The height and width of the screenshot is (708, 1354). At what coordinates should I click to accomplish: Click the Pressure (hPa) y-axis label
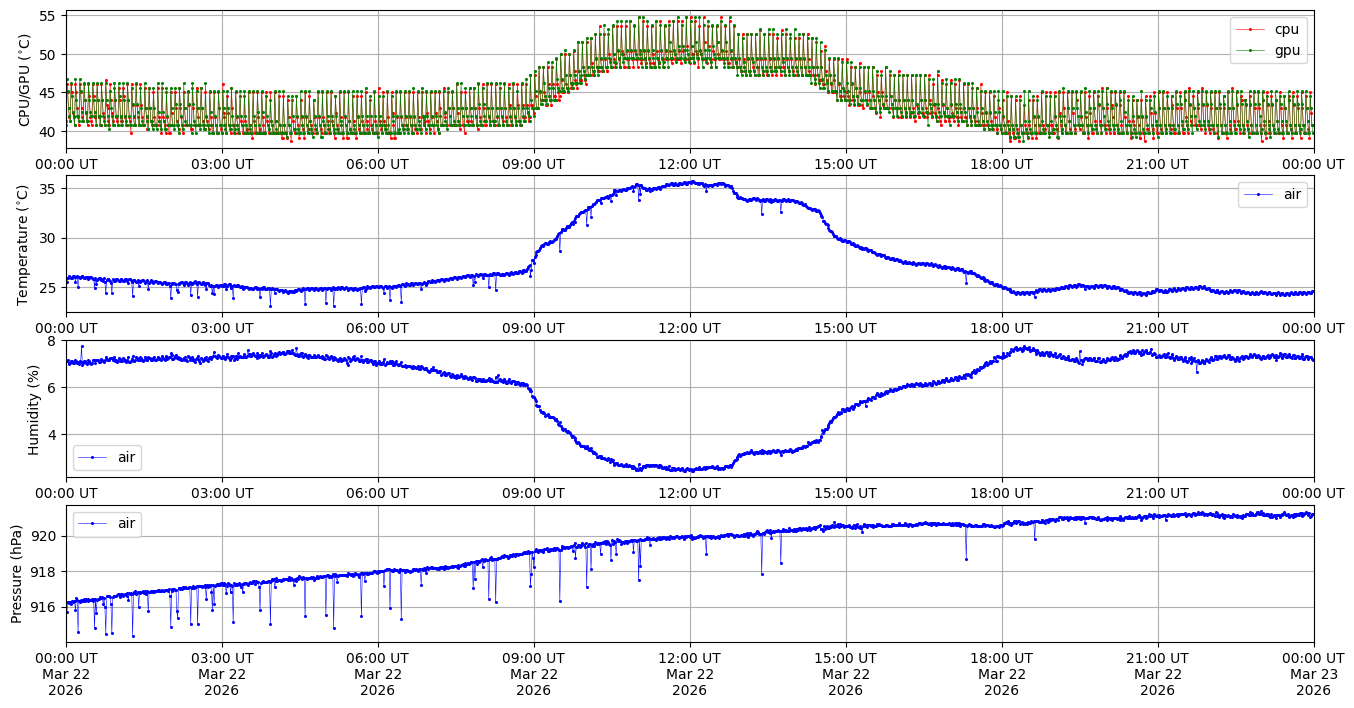[17, 574]
